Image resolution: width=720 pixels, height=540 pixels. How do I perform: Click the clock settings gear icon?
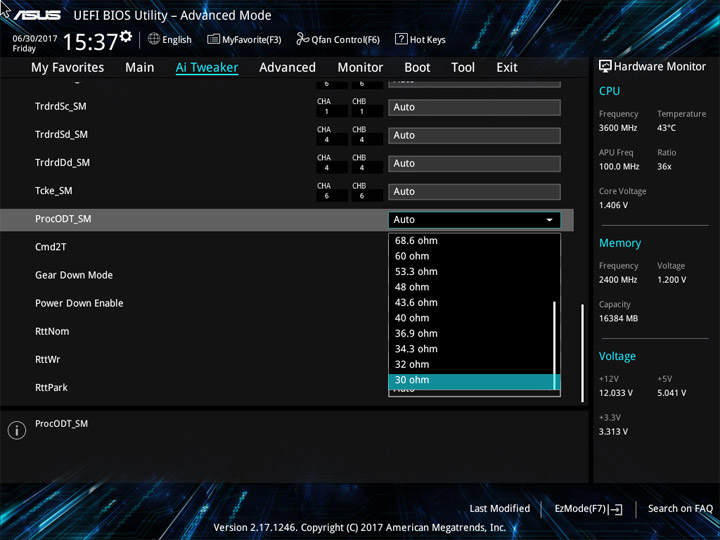pos(126,36)
